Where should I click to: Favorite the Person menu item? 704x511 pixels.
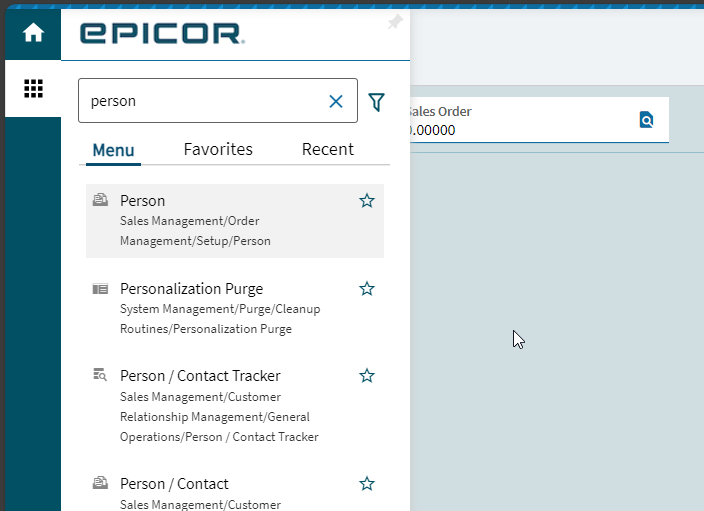(367, 201)
